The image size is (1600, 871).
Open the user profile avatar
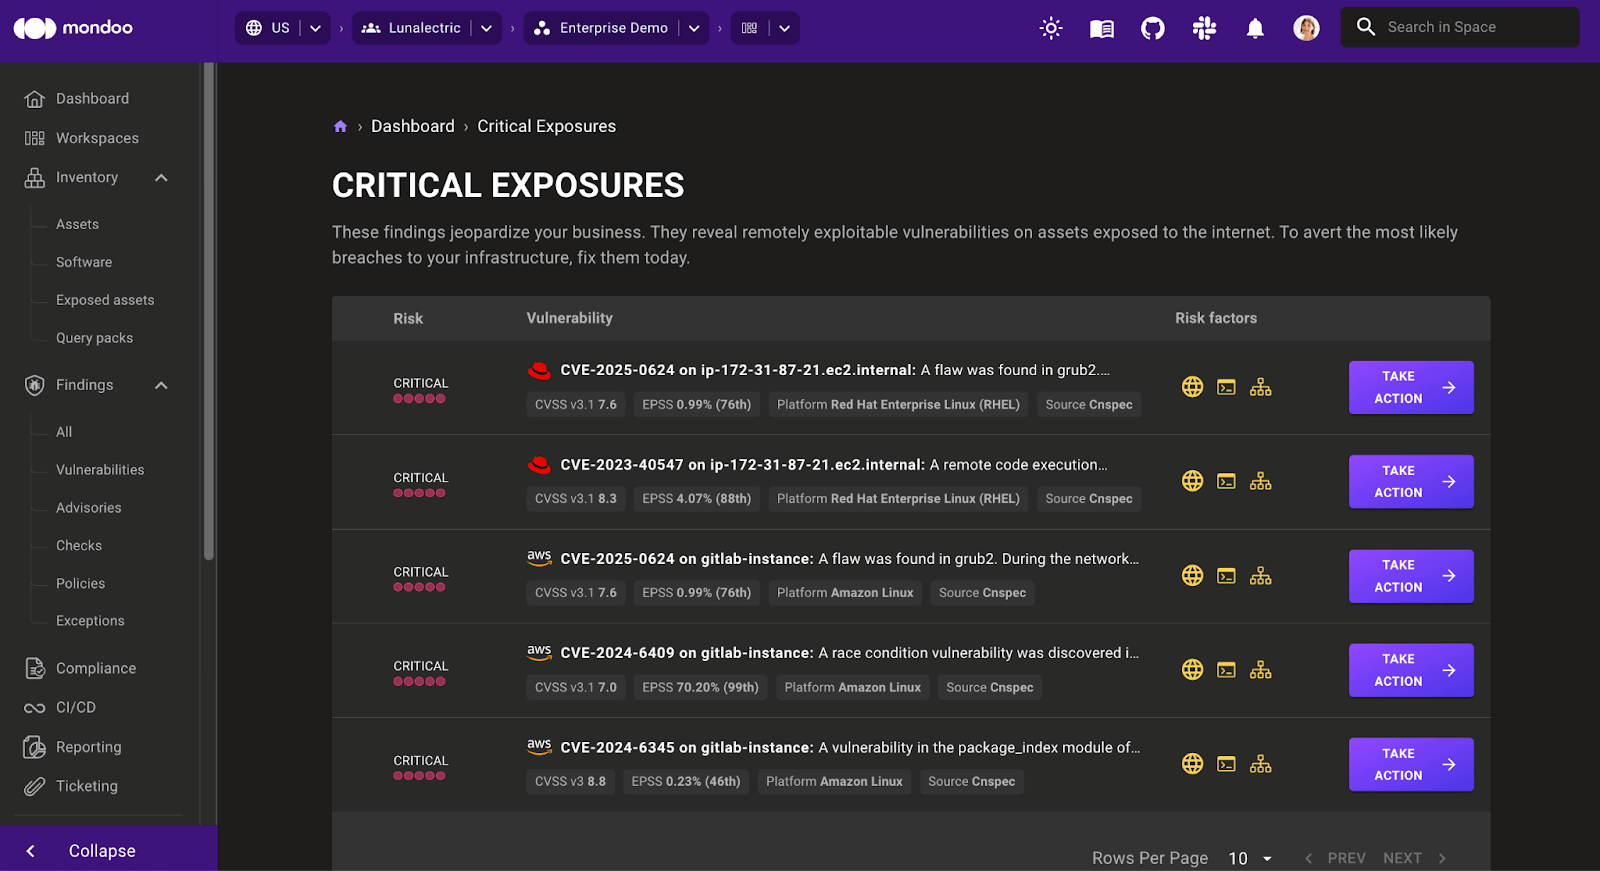(1306, 28)
